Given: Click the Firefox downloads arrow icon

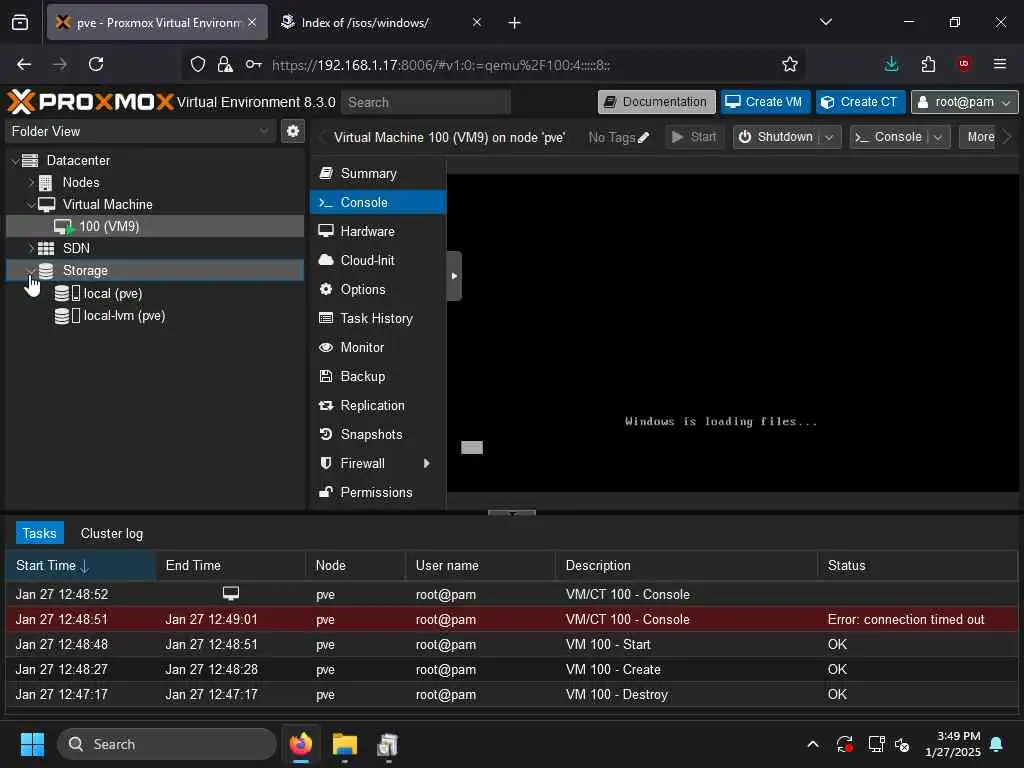Looking at the screenshot, I should click(891, 64).
